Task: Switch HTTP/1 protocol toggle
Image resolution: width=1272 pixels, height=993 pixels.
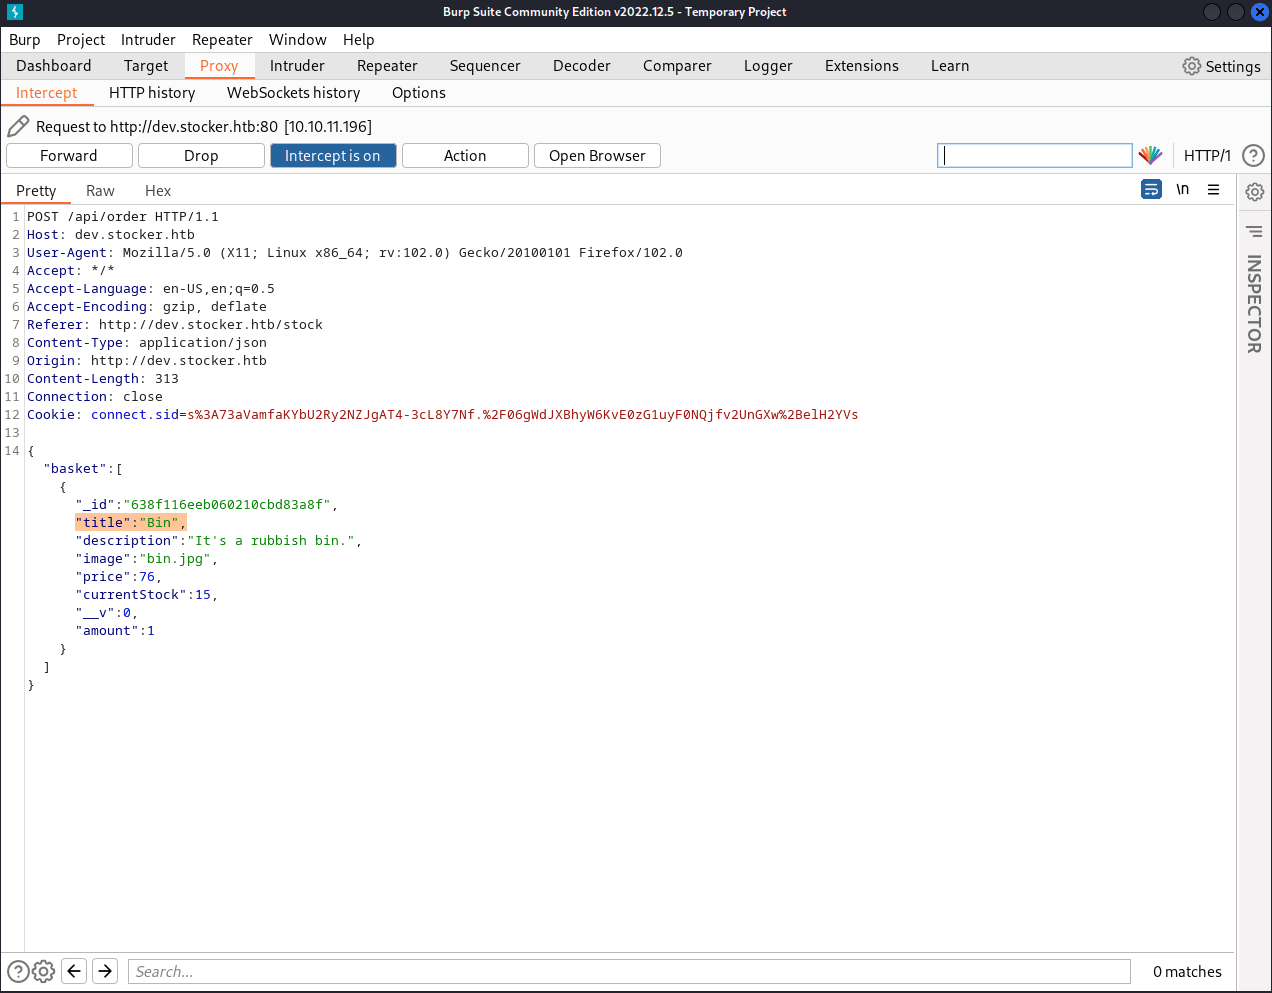Action: click(x=1206, y=156)
